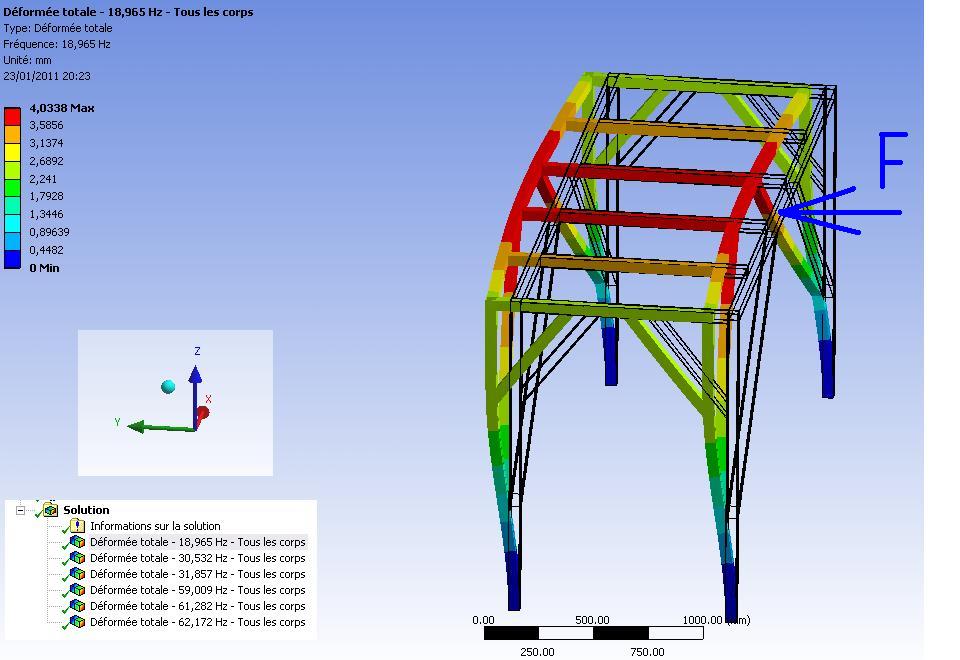Click the Solution folder icon
Image resolution: width=960 pixels, height=660 pixels.
coord(50,509)
